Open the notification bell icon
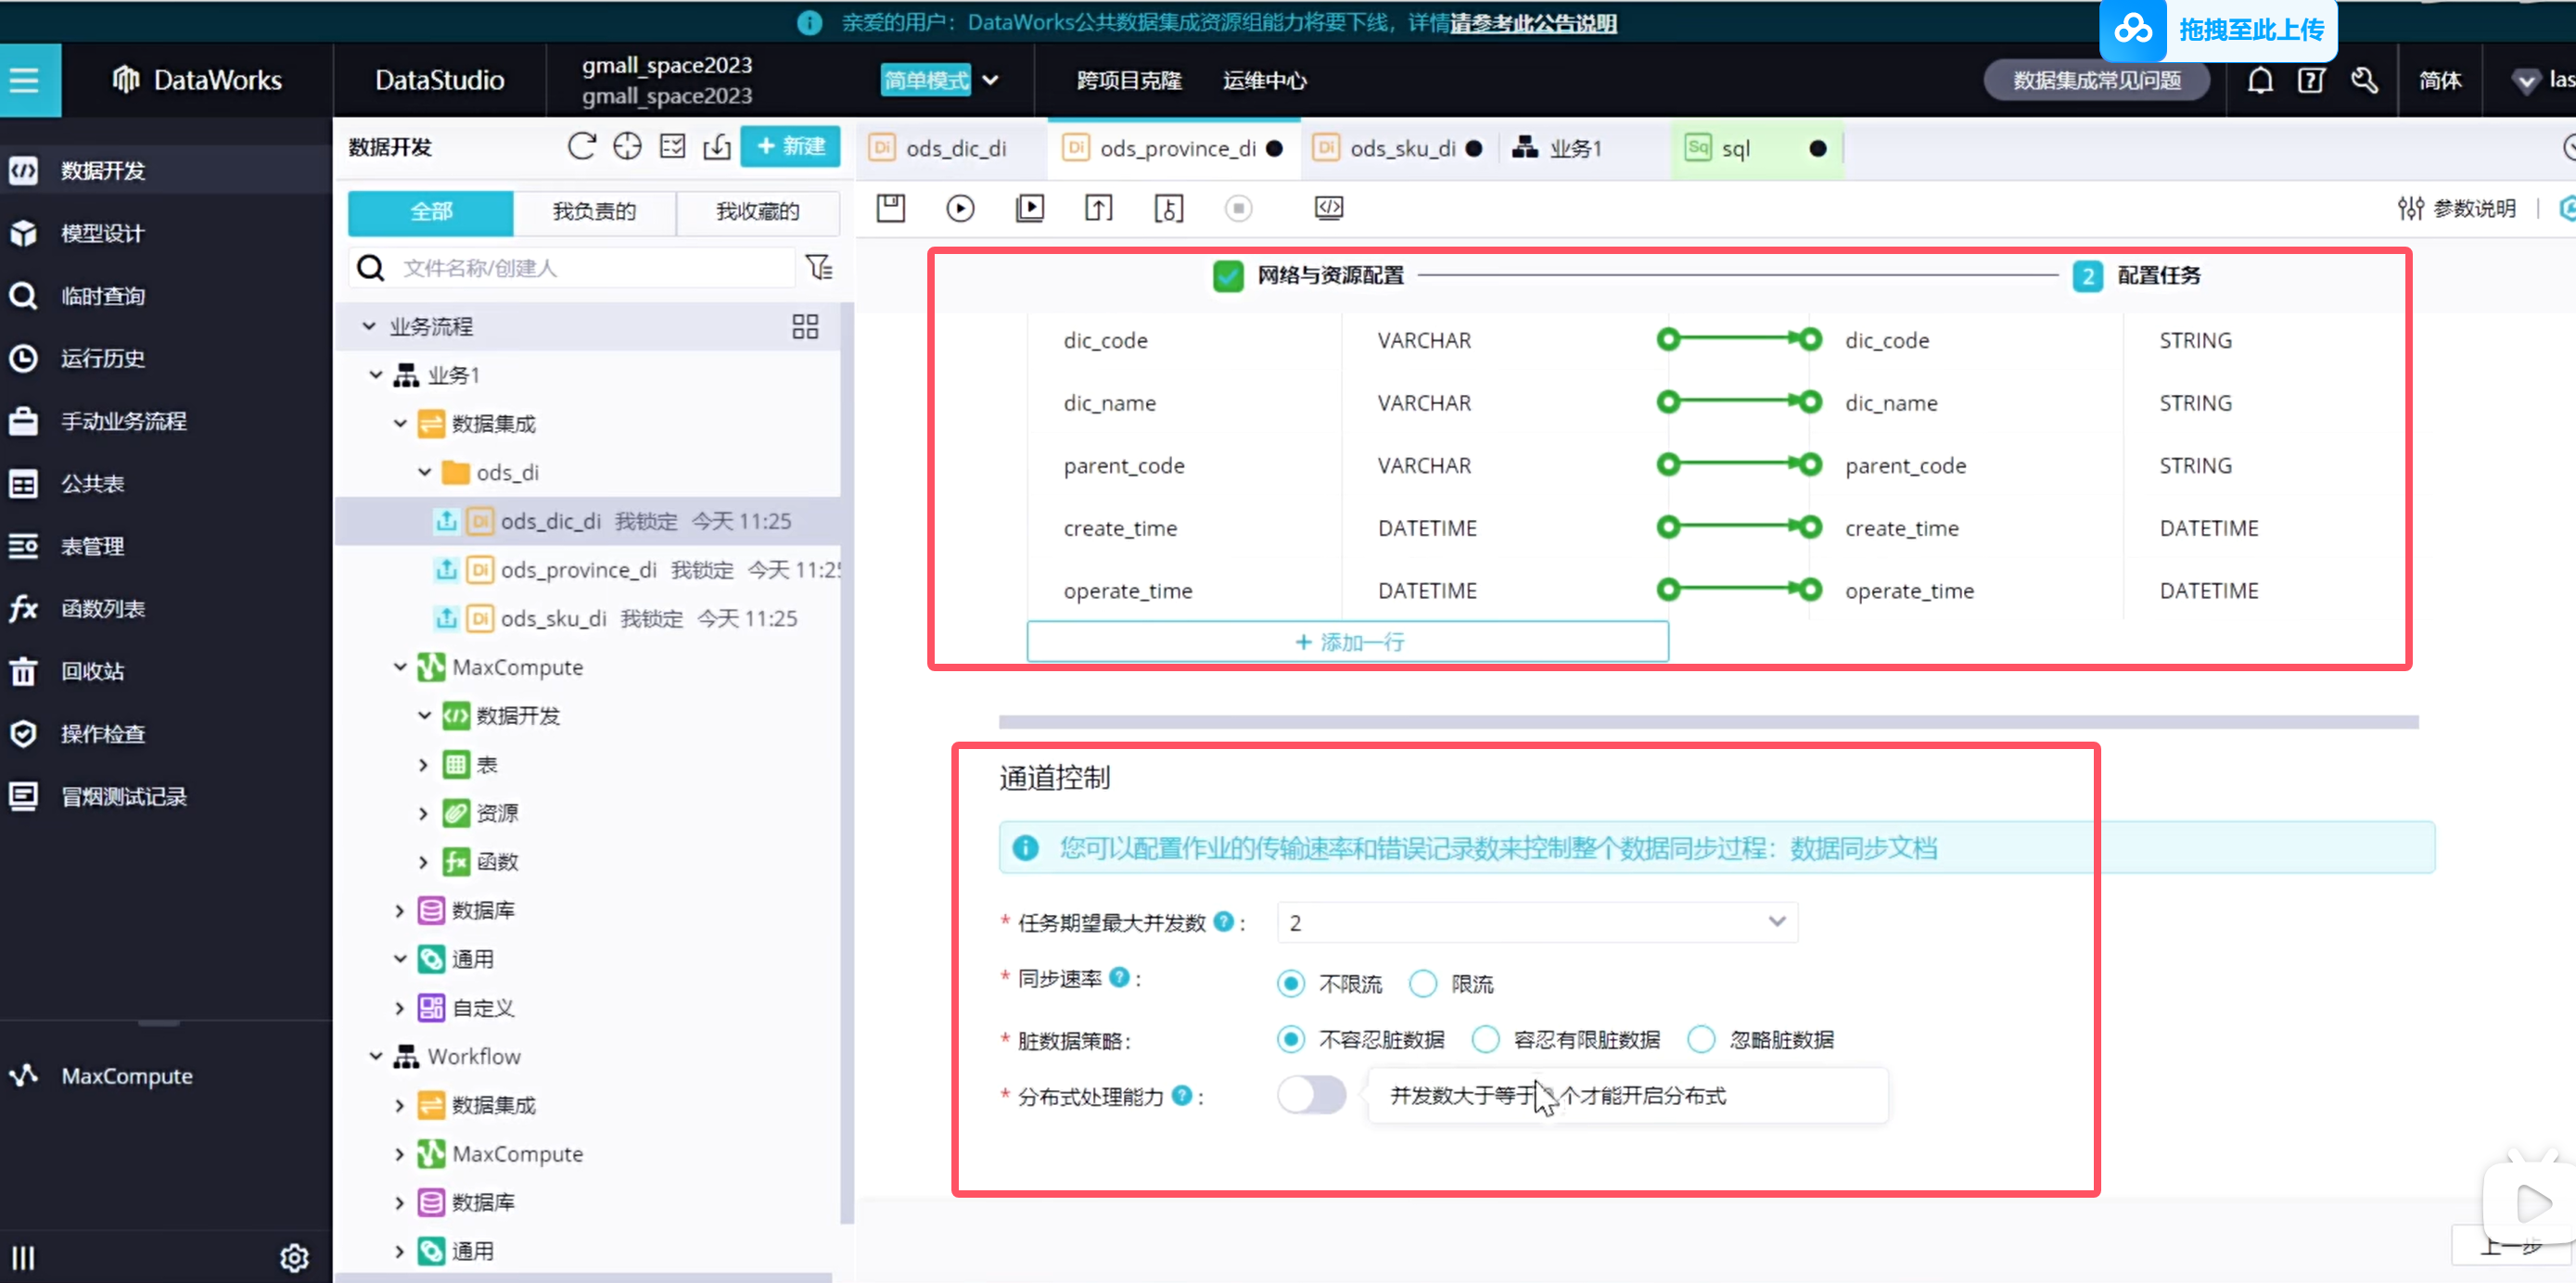2576x1283 pixels. tap(2260, 80)
